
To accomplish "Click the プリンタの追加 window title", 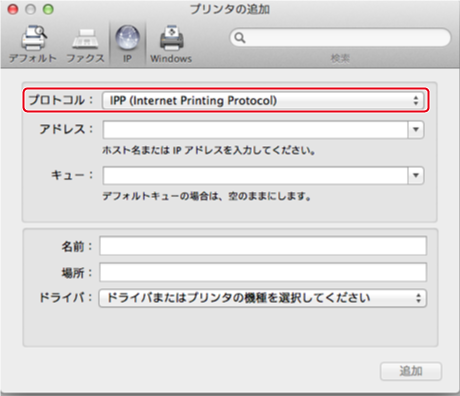I will point(230,9).
